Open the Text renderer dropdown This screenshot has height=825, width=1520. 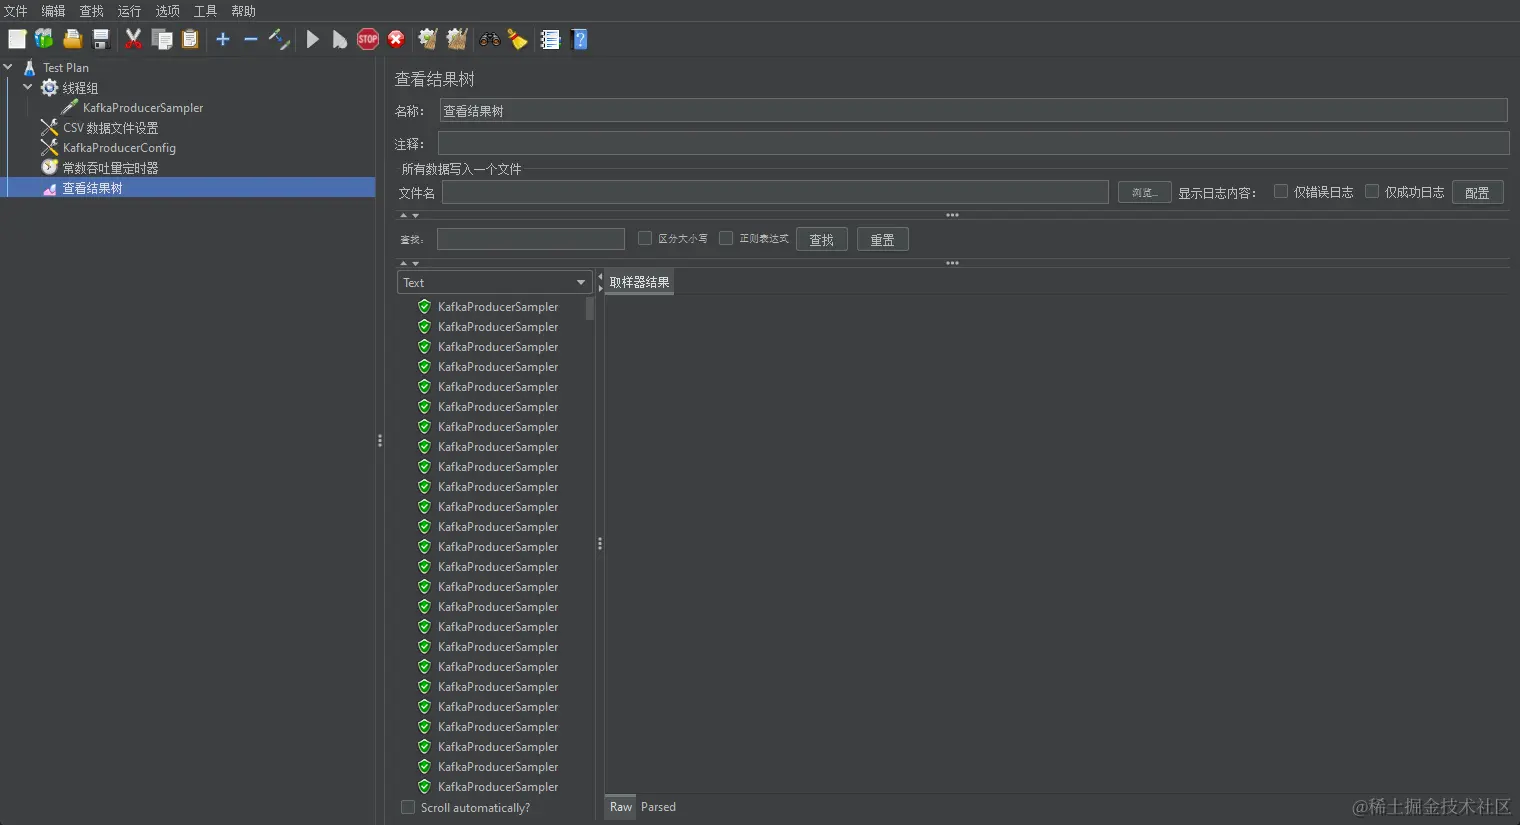495,282
